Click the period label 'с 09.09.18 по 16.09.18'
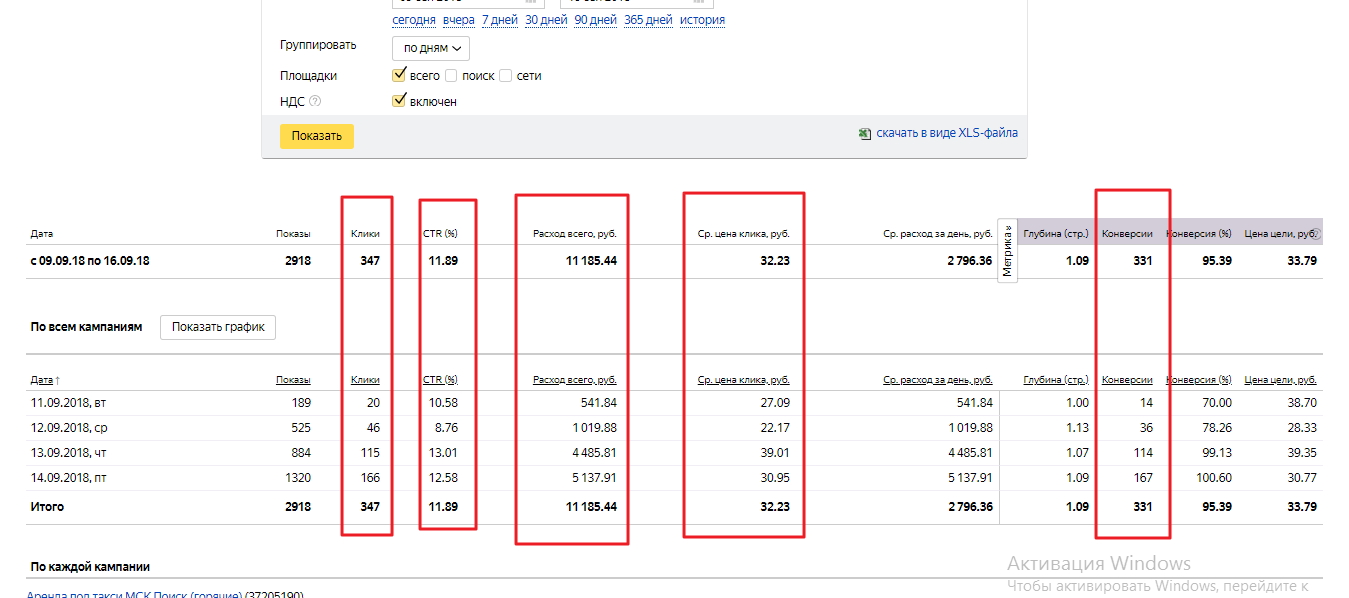 click(x=90, y=261)
